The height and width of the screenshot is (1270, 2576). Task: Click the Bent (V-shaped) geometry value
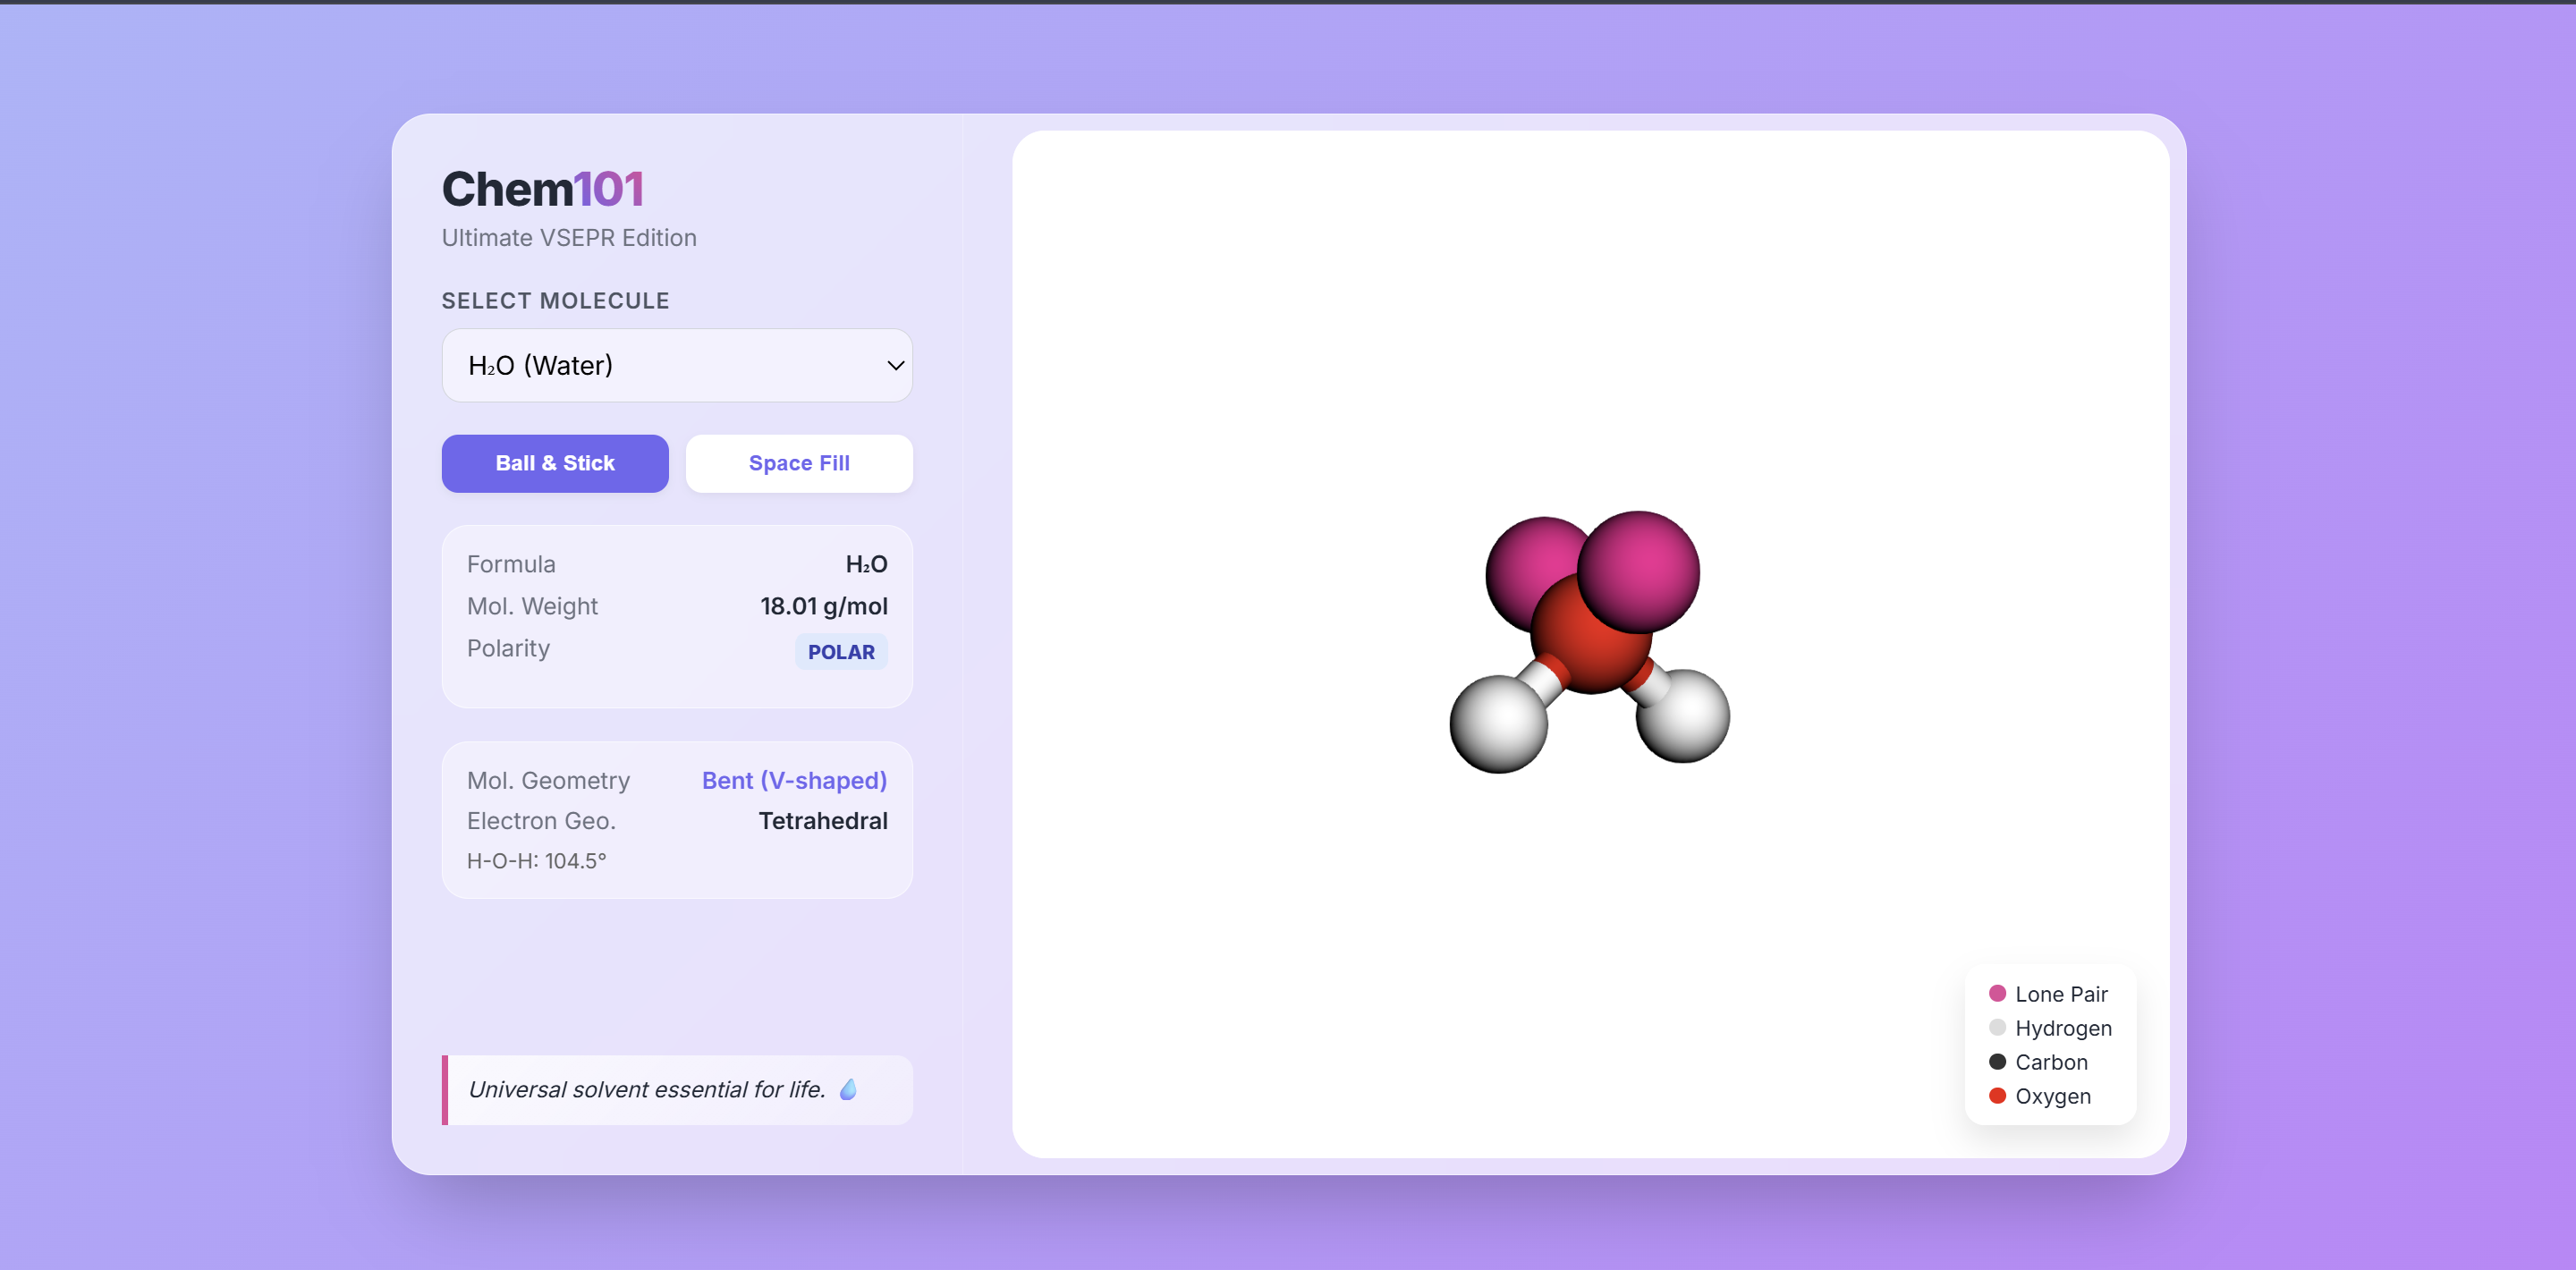click(794, 780)
